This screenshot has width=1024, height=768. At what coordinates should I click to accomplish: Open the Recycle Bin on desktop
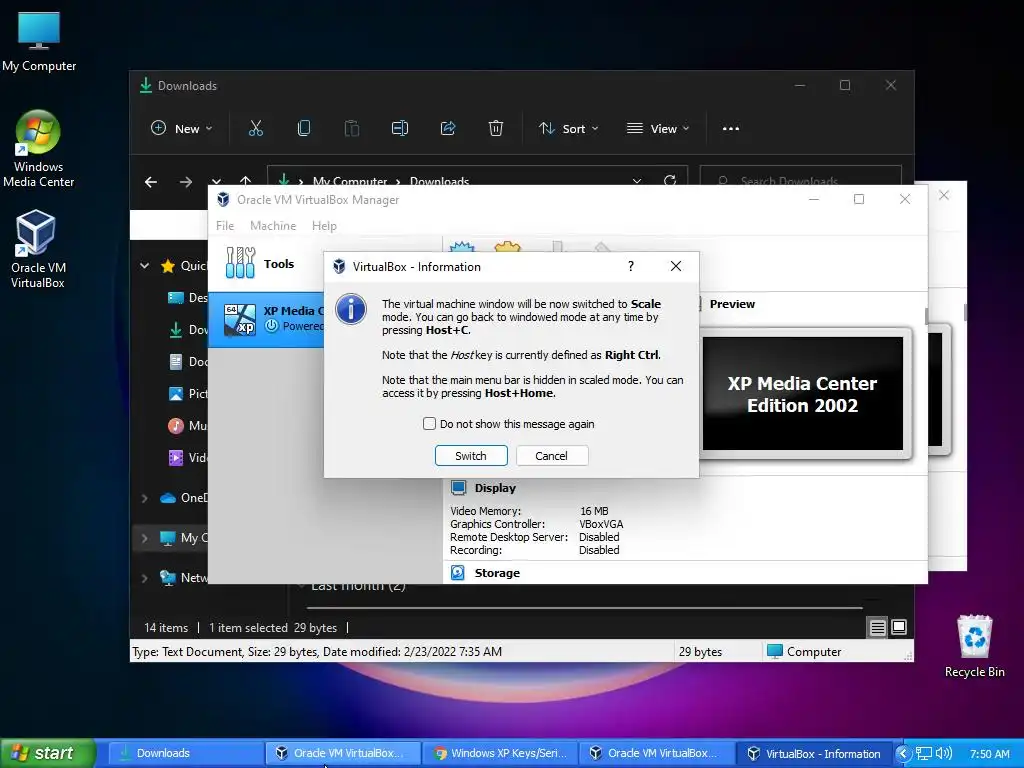974,647
